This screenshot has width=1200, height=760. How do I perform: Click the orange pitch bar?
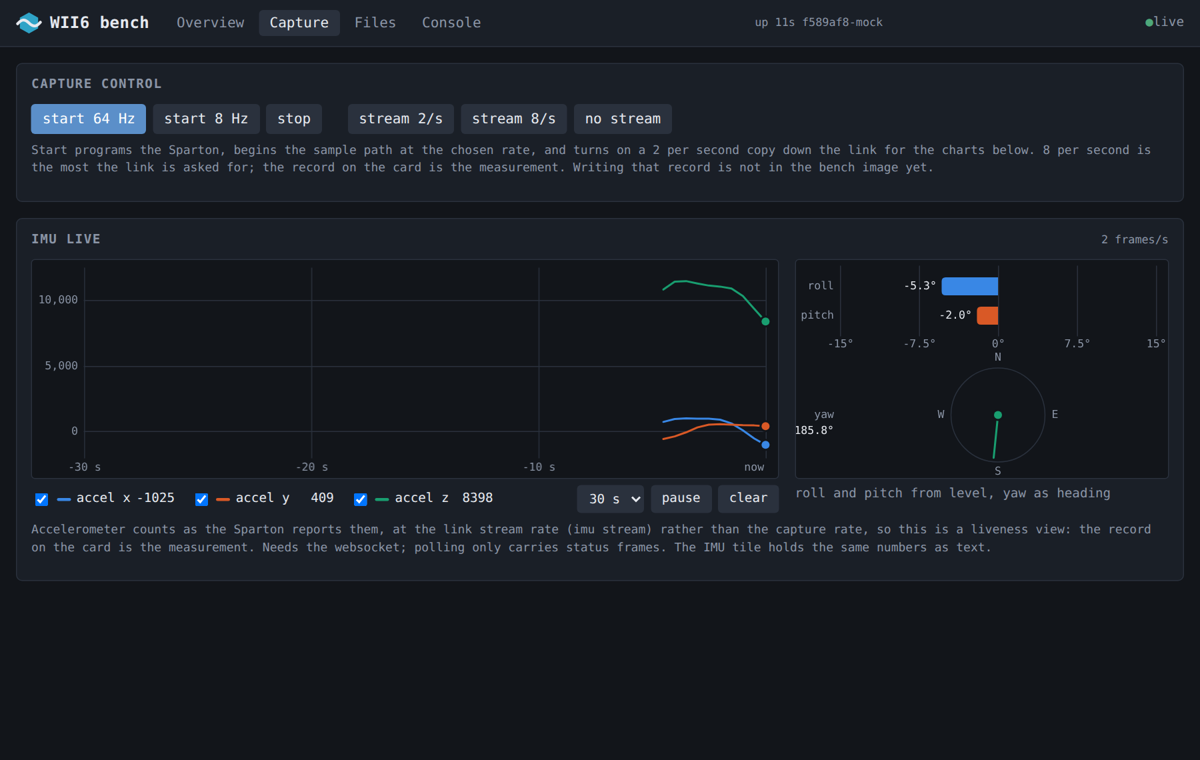(987, 315)
